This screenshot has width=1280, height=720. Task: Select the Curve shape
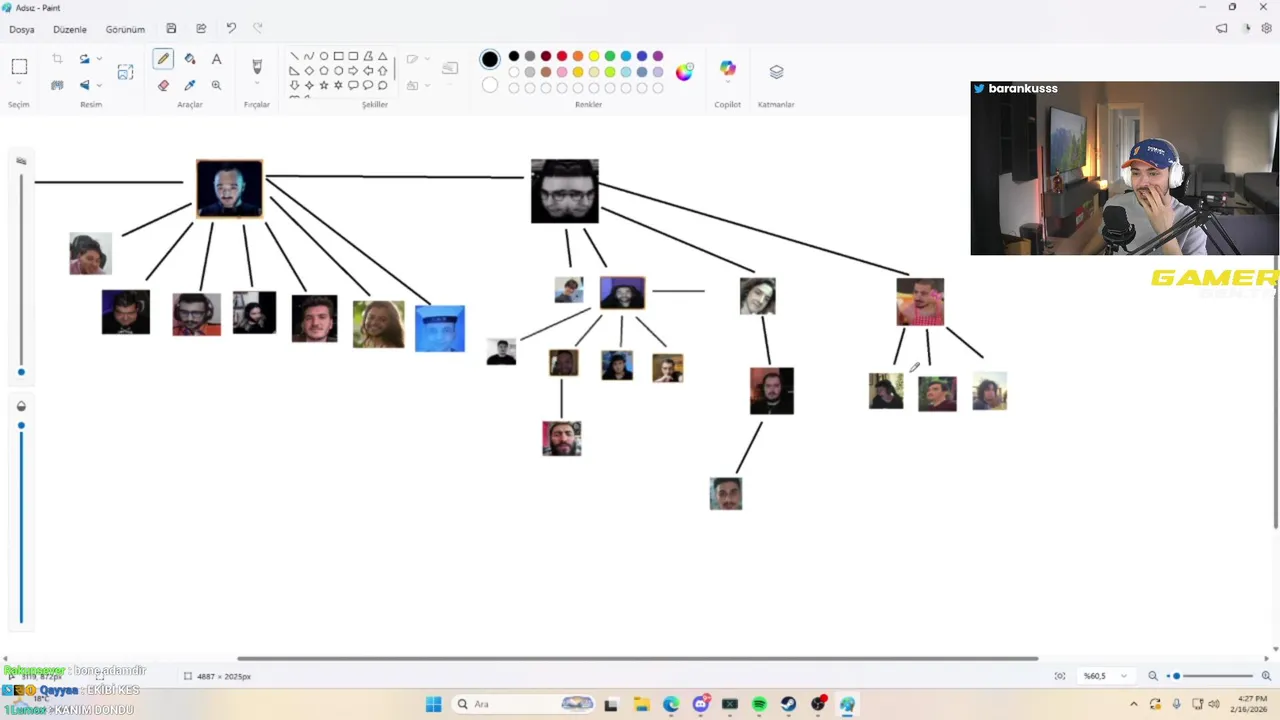point(309,56)
